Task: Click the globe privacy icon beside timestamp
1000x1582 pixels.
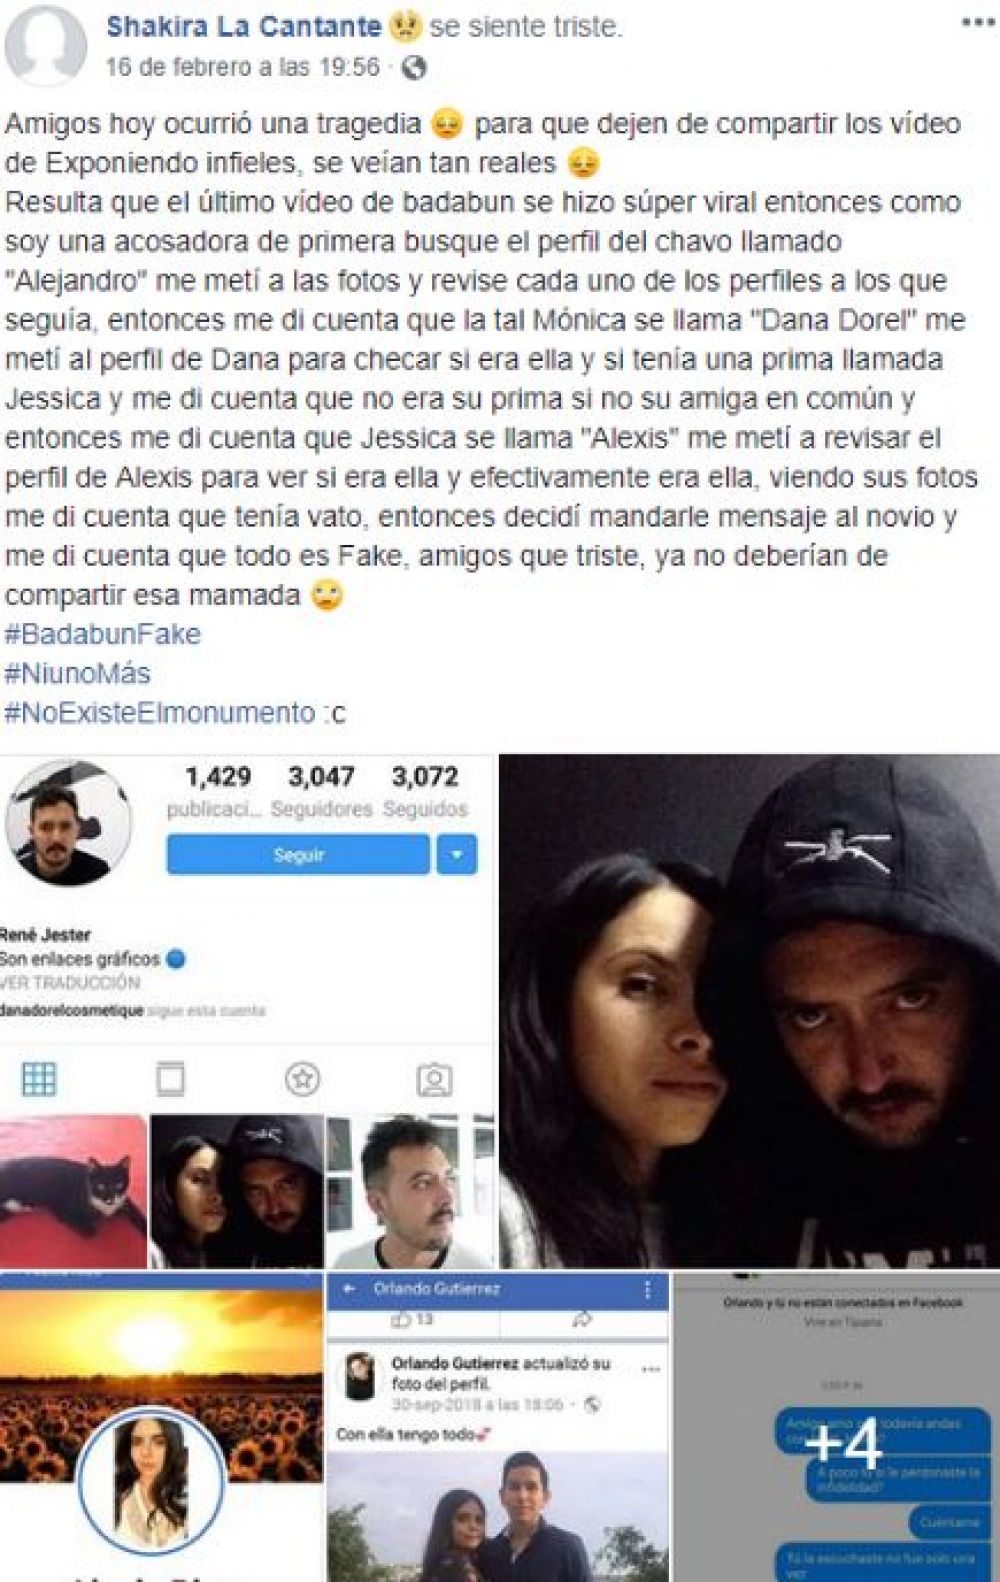Action: (414, 68)
